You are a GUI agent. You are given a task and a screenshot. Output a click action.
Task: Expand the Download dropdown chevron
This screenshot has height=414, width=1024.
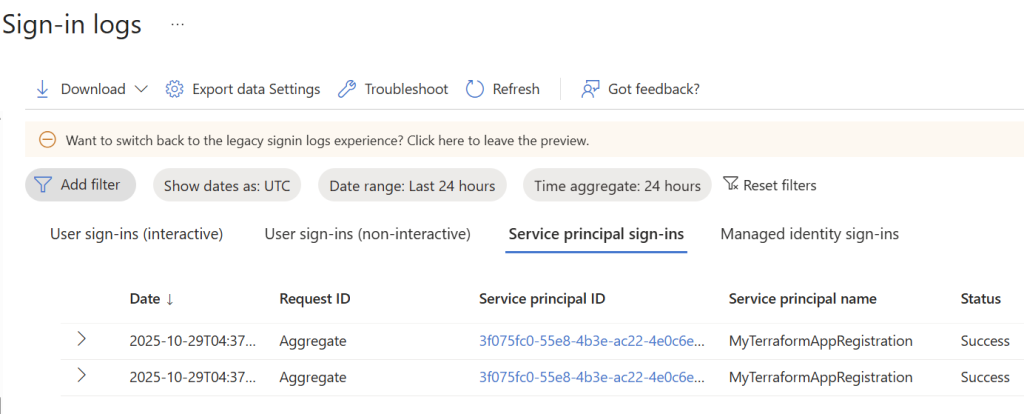140,89
